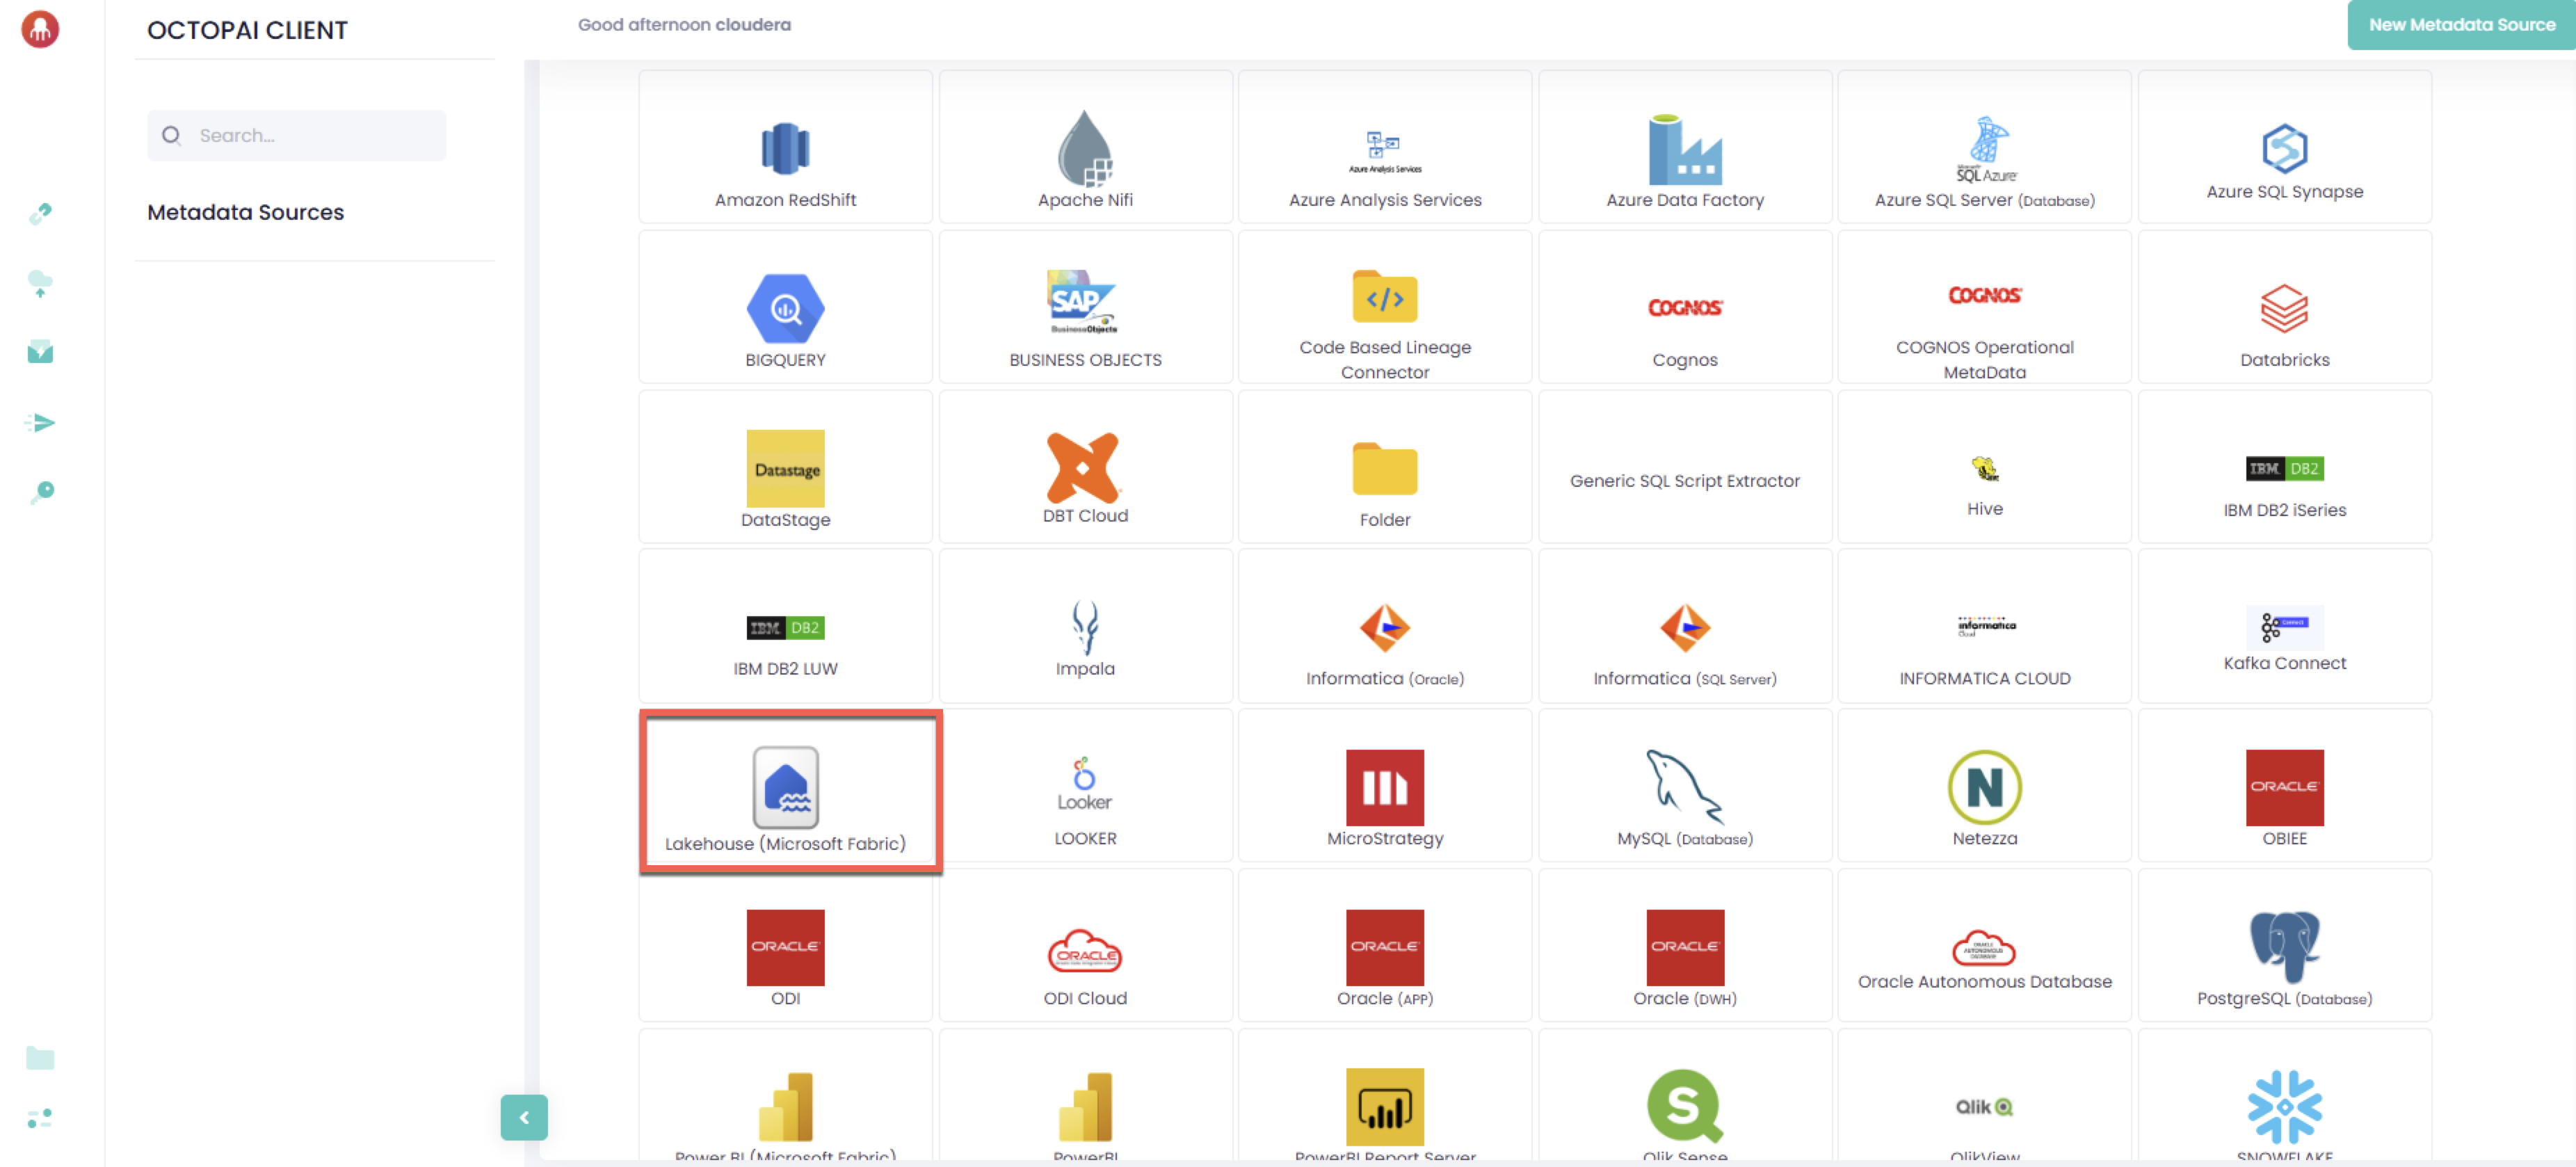The width and height of the screenshot is (2576, 1167).
Task: Choose Azure Analysis Services connector
Action: 1385,147
